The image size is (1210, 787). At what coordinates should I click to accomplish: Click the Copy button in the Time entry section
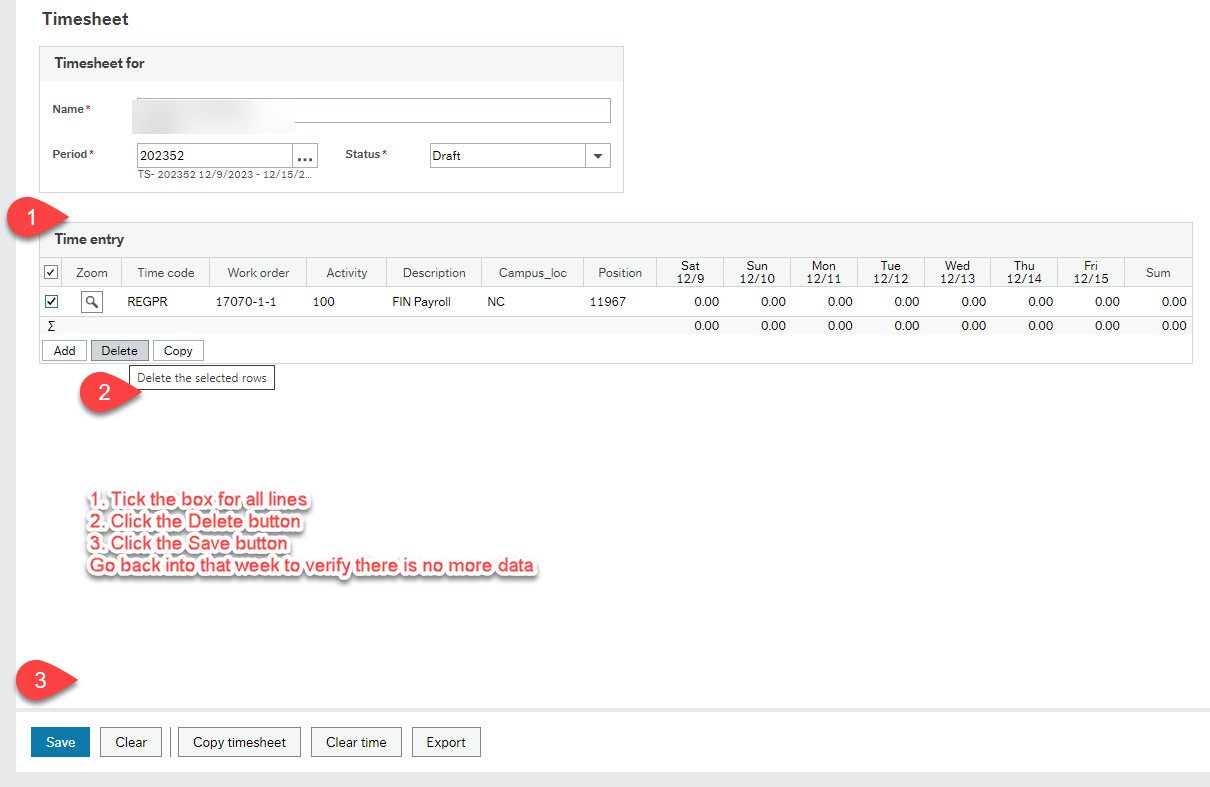(x=178, y=350)
